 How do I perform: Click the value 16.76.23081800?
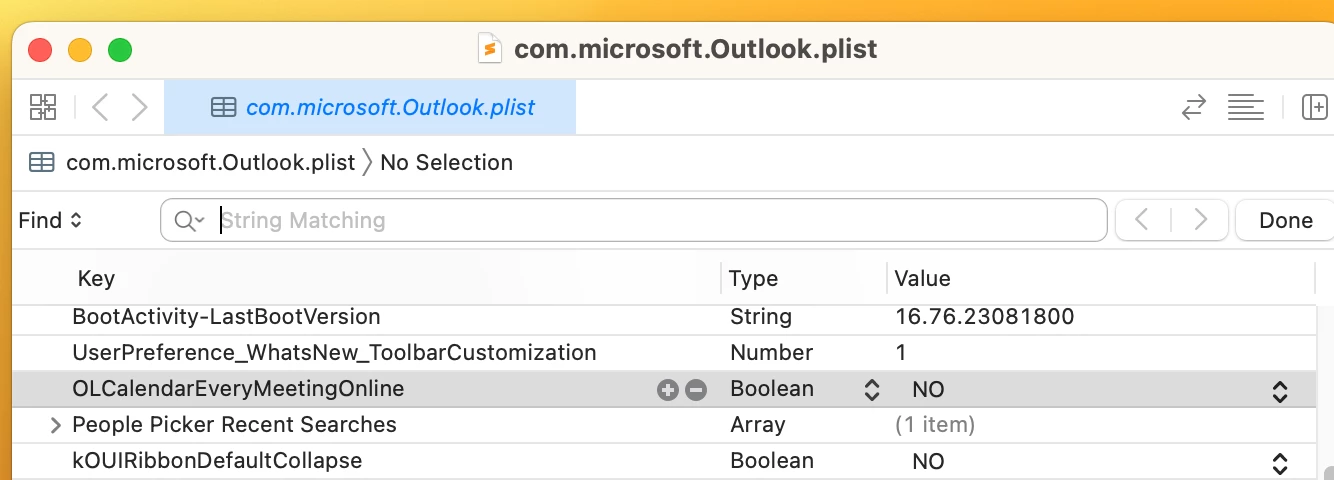(985, 317)
